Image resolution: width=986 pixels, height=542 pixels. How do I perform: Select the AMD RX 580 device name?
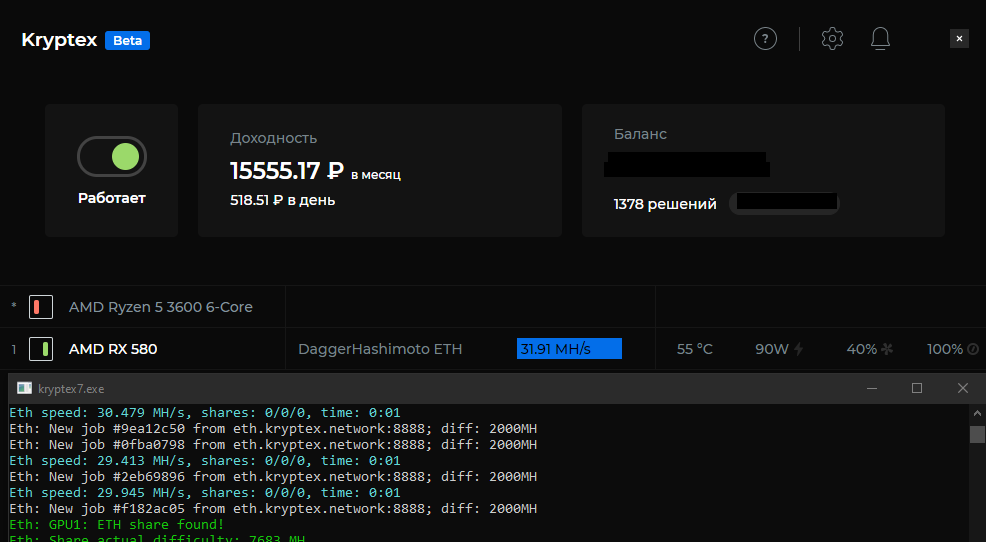(113, 349)
